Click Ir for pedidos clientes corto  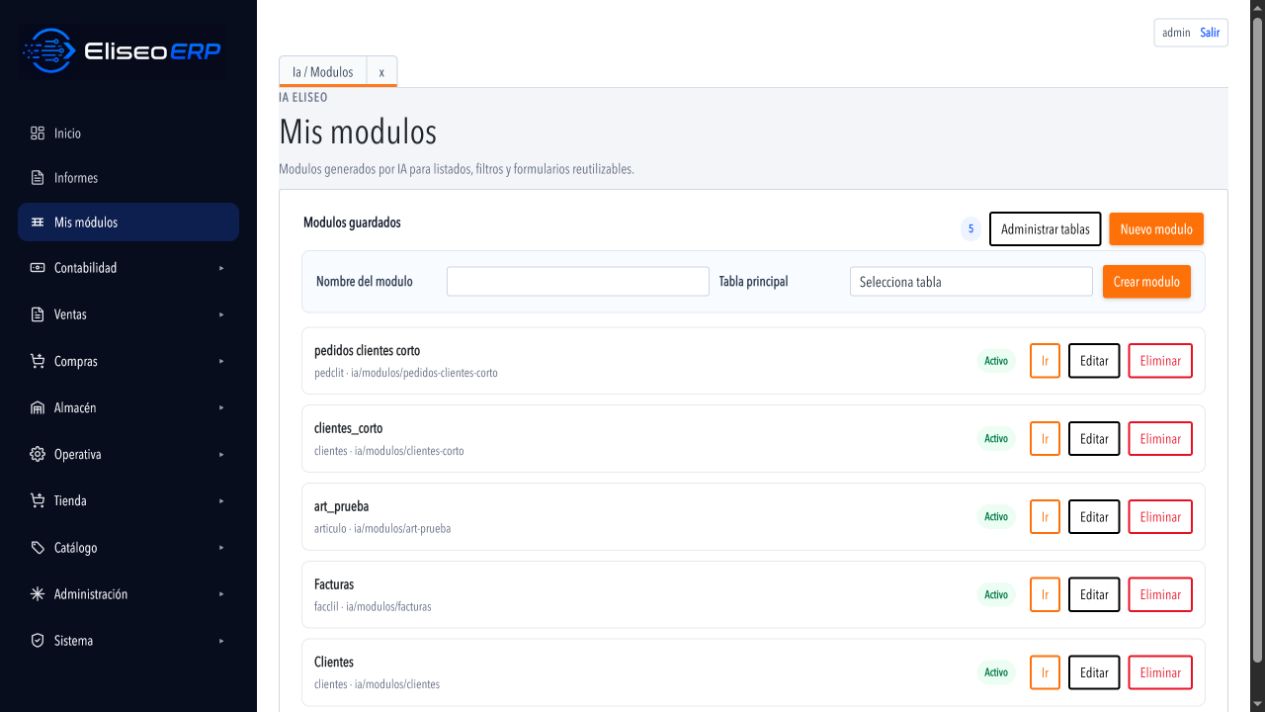click(x=1045, y=361)
